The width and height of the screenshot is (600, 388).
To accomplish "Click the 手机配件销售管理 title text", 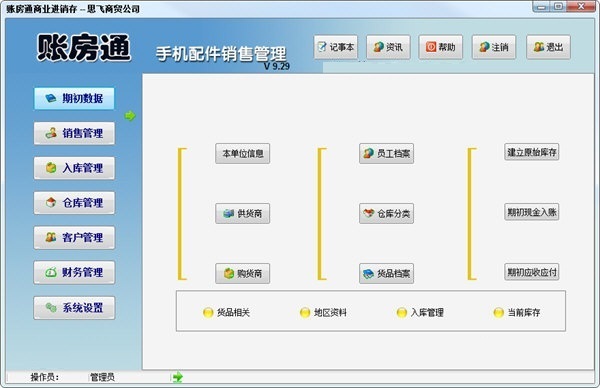I will coord(221,54).
